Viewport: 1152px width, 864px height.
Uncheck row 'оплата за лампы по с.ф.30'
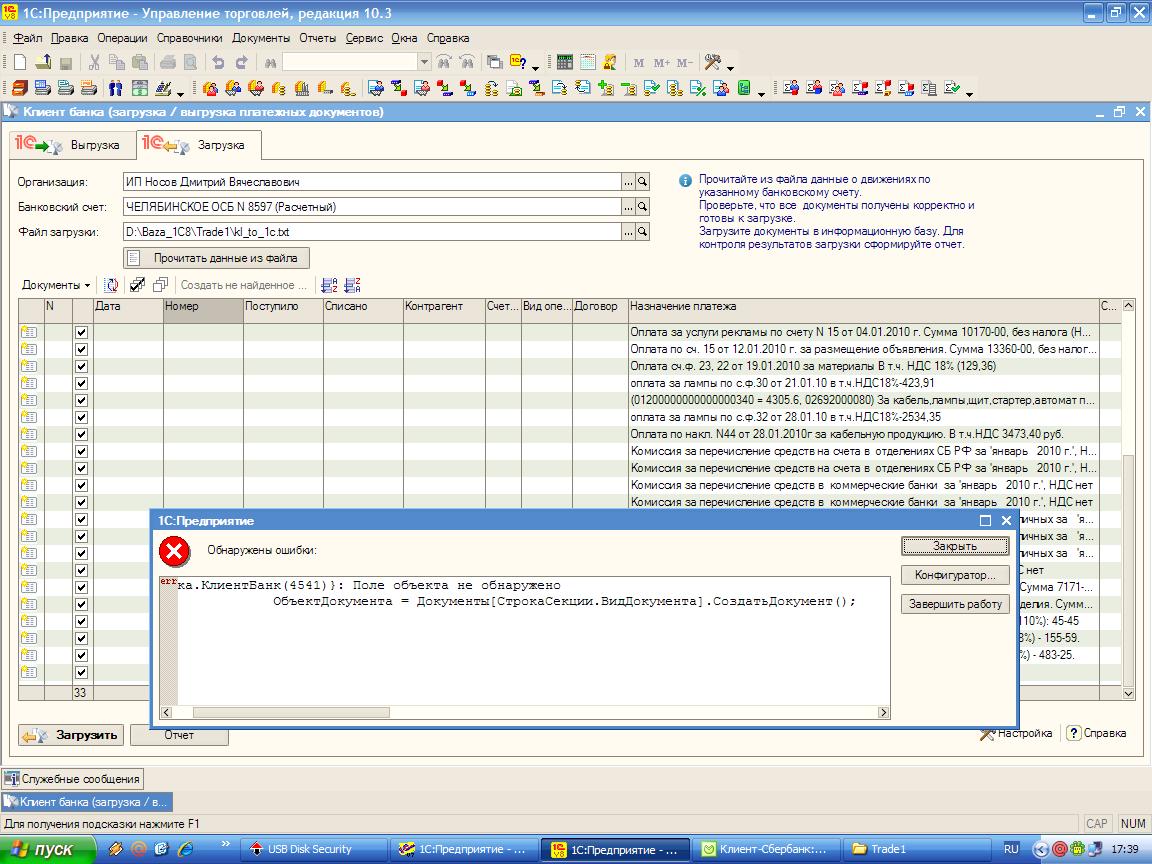pos(82,383)
